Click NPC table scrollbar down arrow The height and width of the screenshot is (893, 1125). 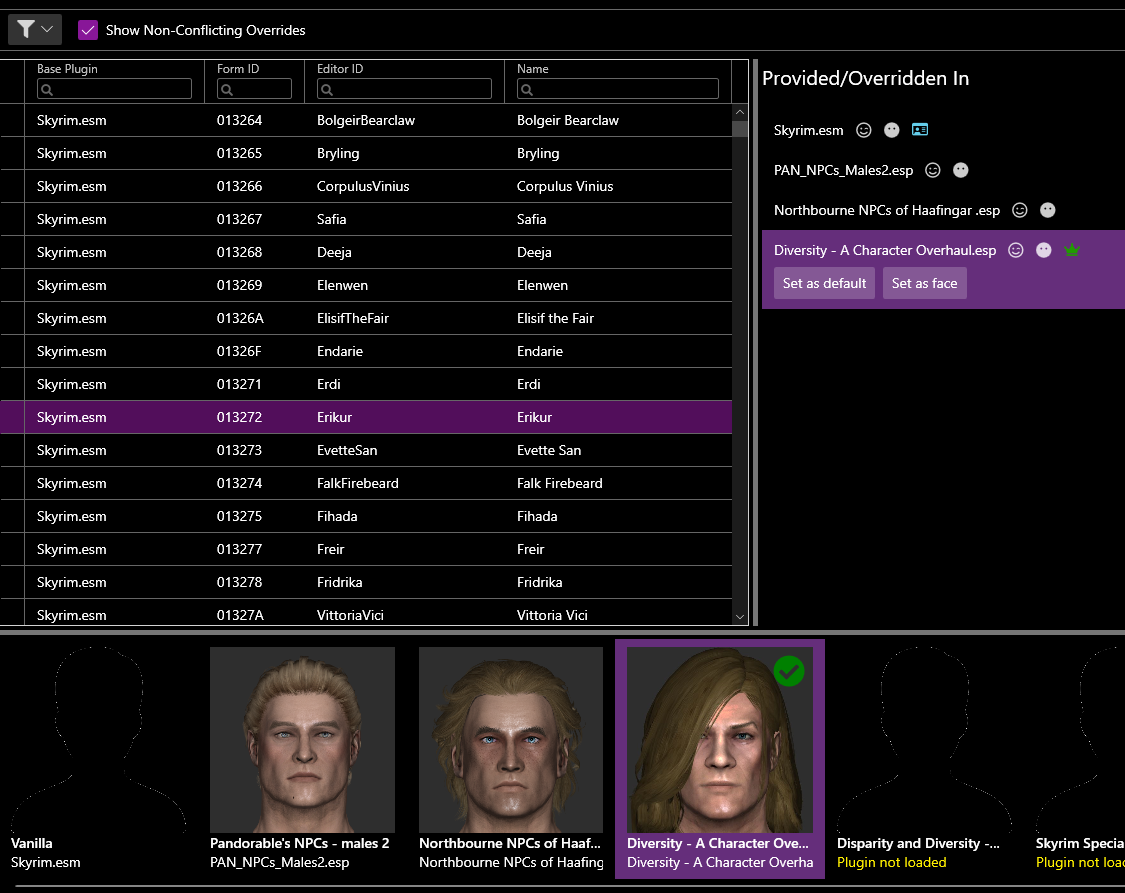point(740,617)
